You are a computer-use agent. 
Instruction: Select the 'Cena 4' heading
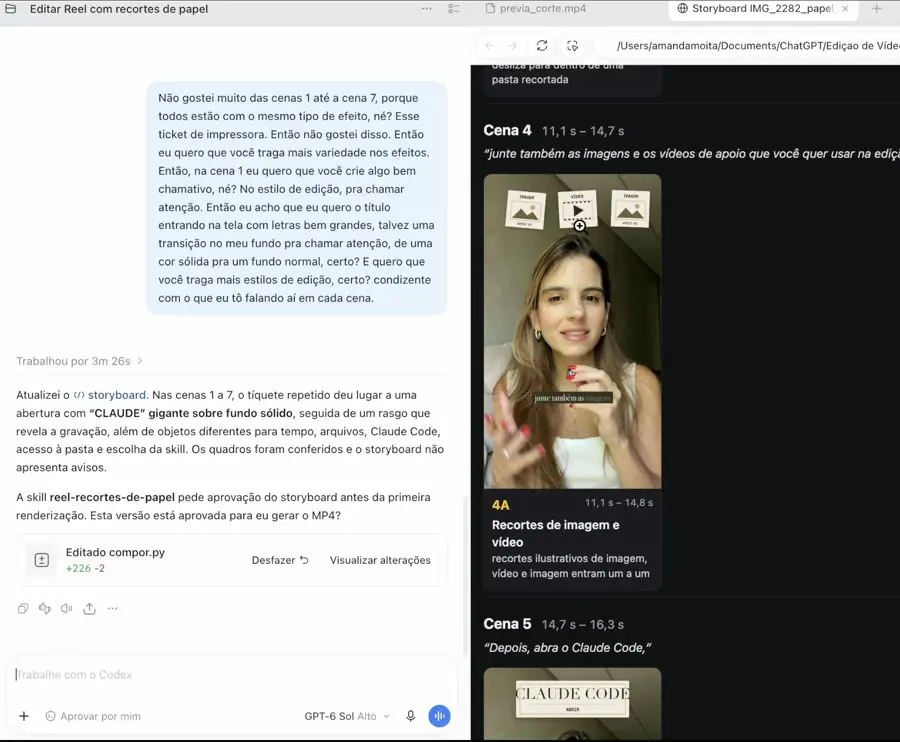[x=507, y=130]
